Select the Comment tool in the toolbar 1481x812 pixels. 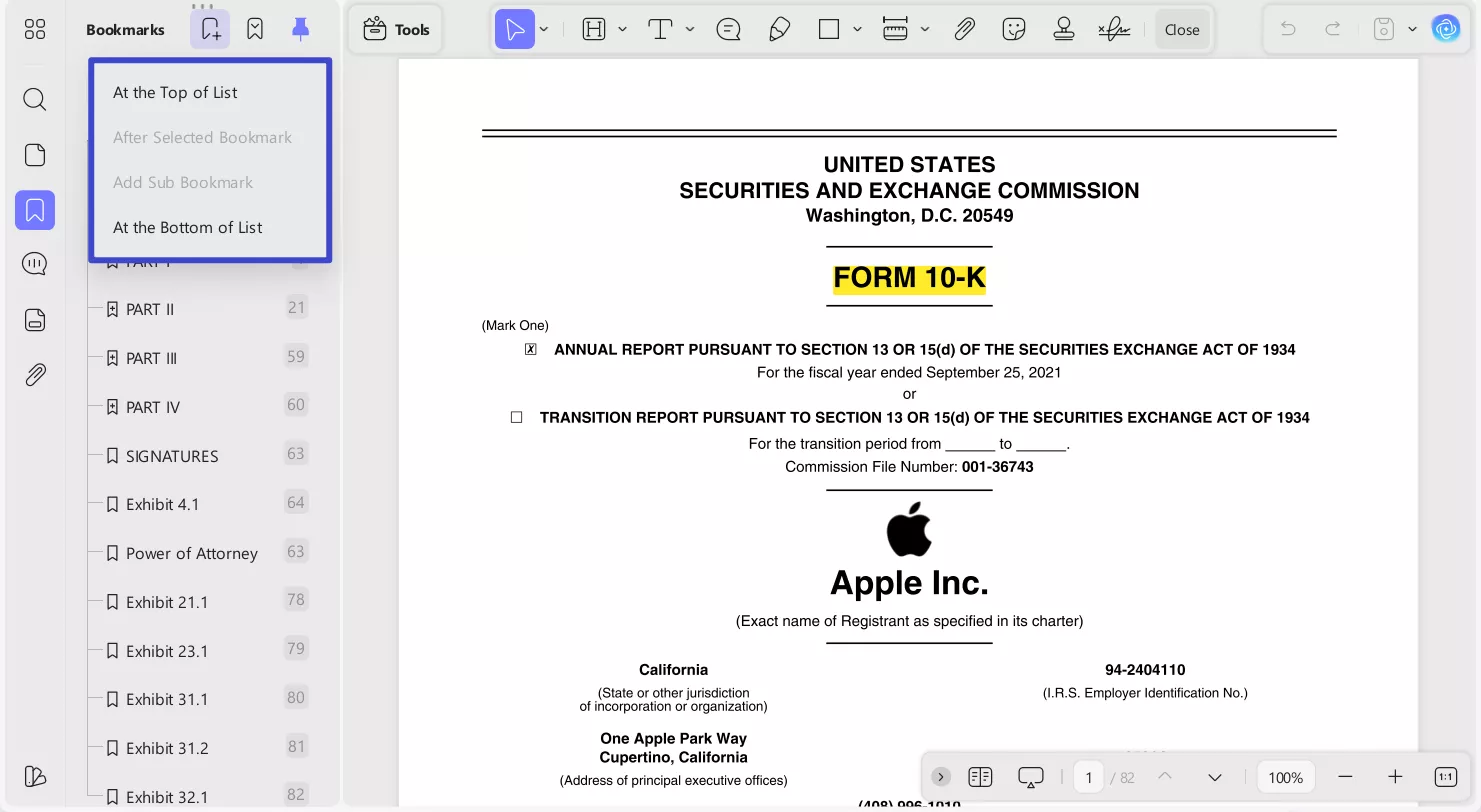pos(728,29)
